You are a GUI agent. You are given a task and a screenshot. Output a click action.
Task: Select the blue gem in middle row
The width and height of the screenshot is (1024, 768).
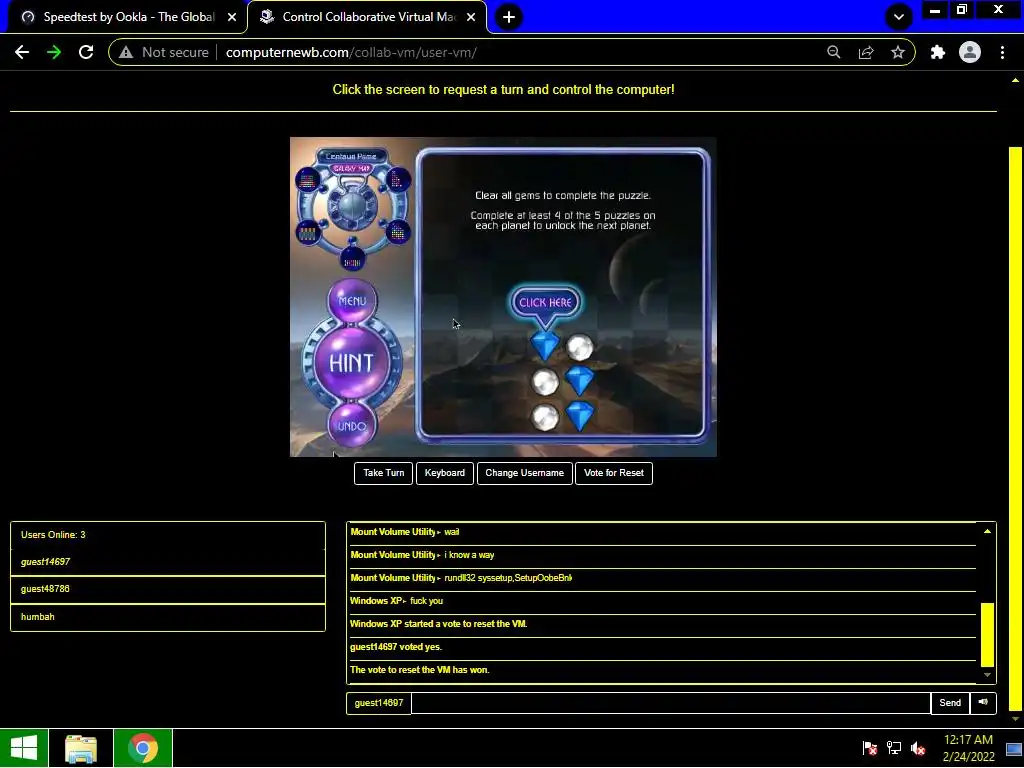point(579,379)
